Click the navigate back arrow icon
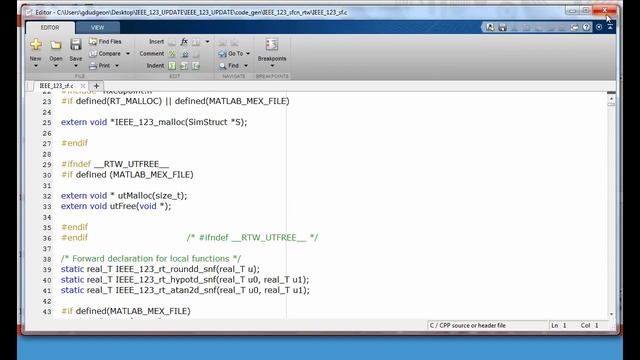 click(x=222, y=42)
